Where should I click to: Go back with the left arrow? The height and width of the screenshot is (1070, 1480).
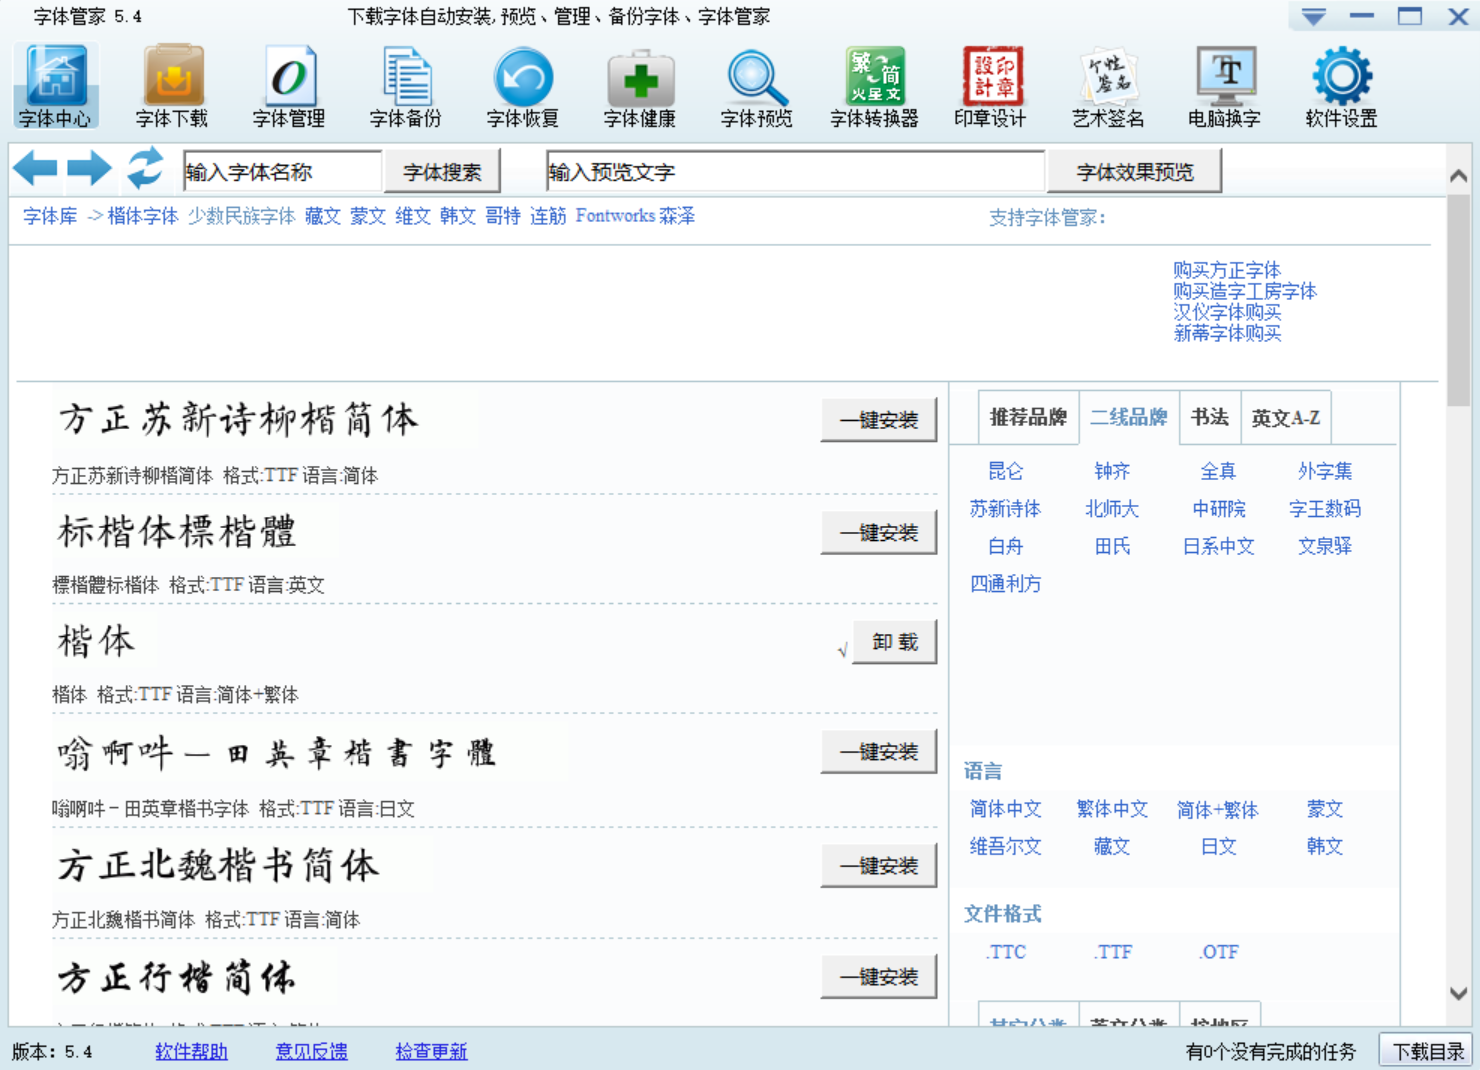[36, 168]
